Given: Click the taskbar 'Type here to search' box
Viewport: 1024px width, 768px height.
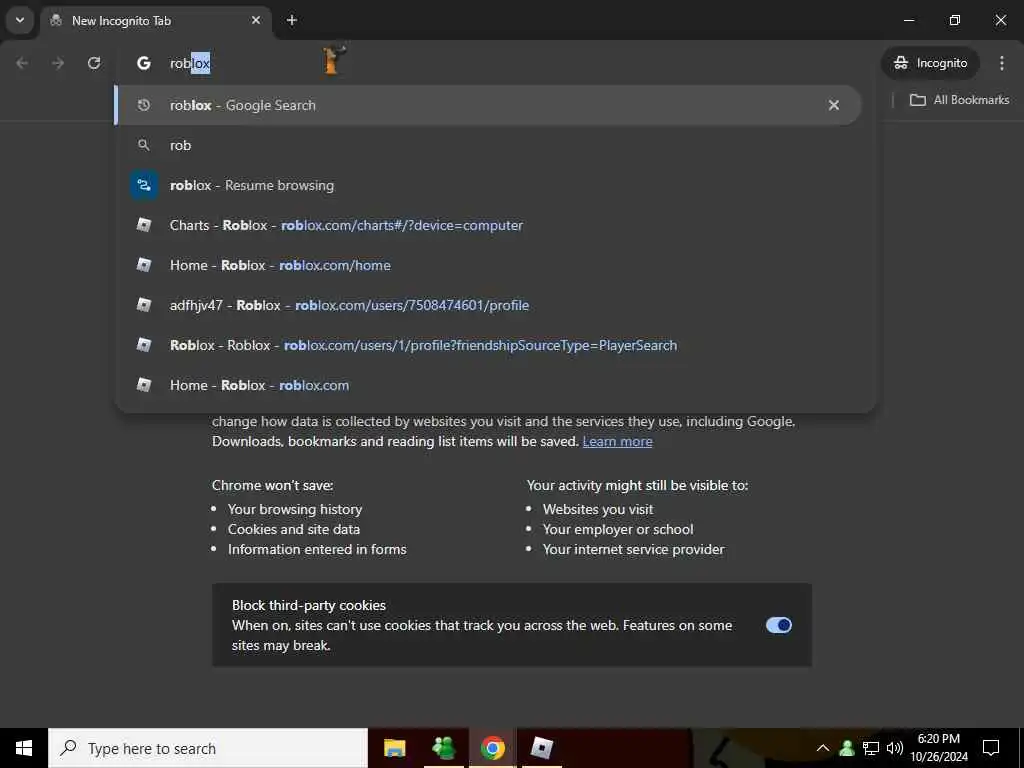Looking at the screenshot, I should 208,748.
